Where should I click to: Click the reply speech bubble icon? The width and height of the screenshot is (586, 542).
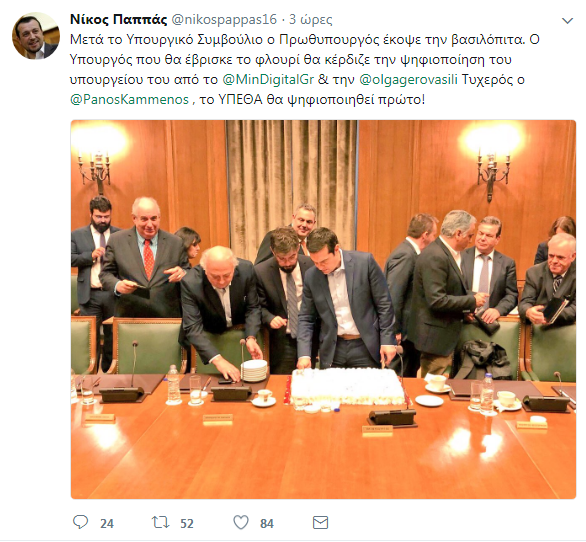click(x=80, y=522)
